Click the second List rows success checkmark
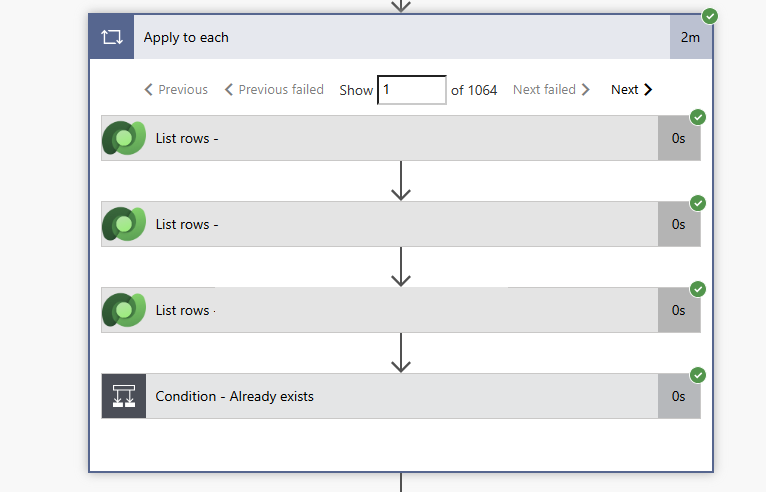This screenshot has height=492, width=766. 698,203
